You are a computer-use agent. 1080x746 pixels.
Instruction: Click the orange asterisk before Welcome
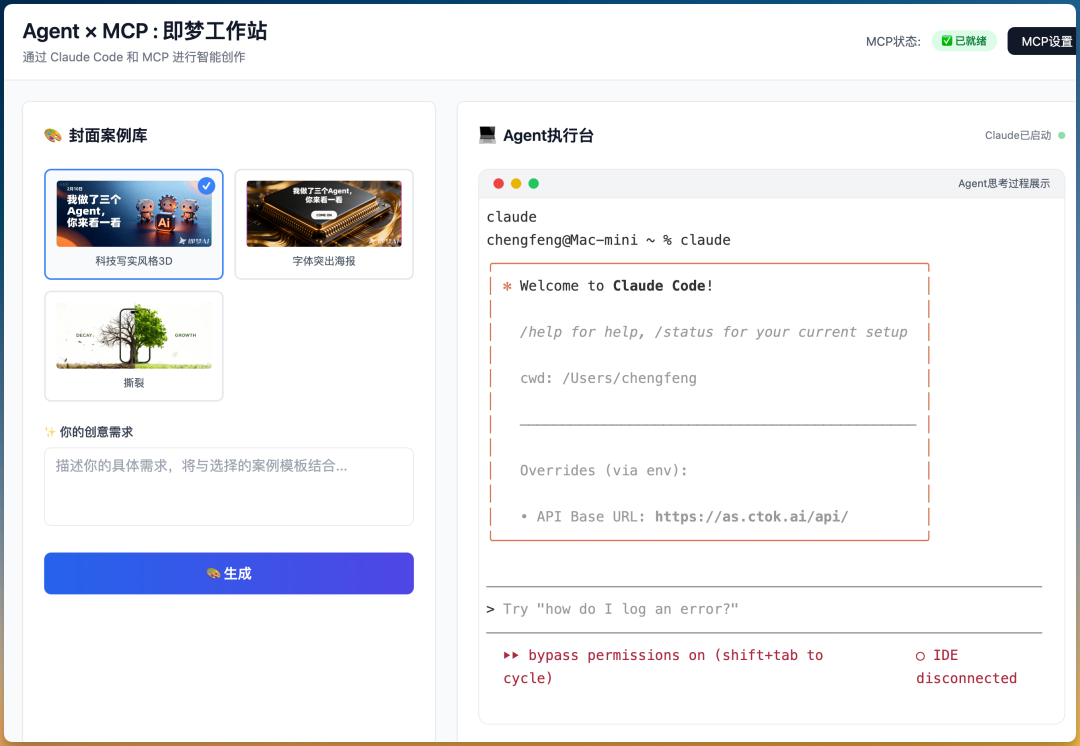click(507, 286)
